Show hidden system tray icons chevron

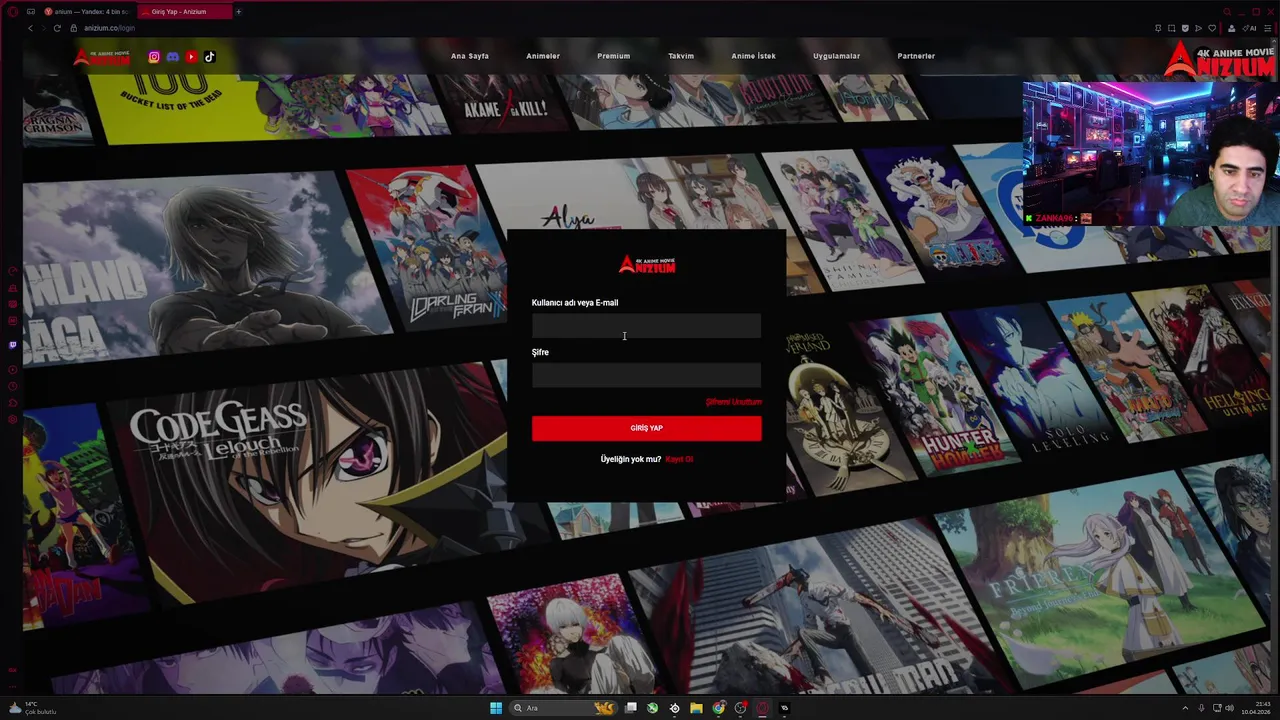1186,708
